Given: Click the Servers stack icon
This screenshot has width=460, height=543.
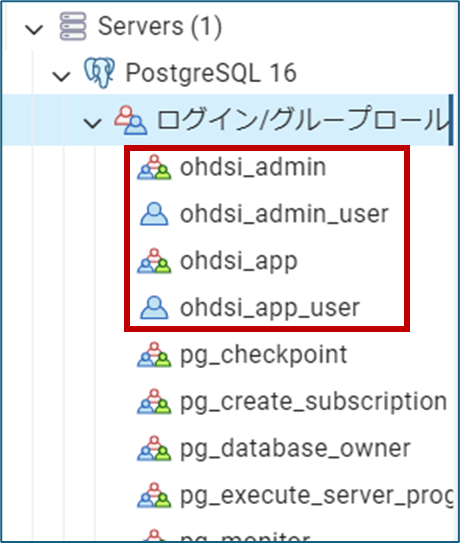Looking at the screenshot, I should tap(73, 26).
